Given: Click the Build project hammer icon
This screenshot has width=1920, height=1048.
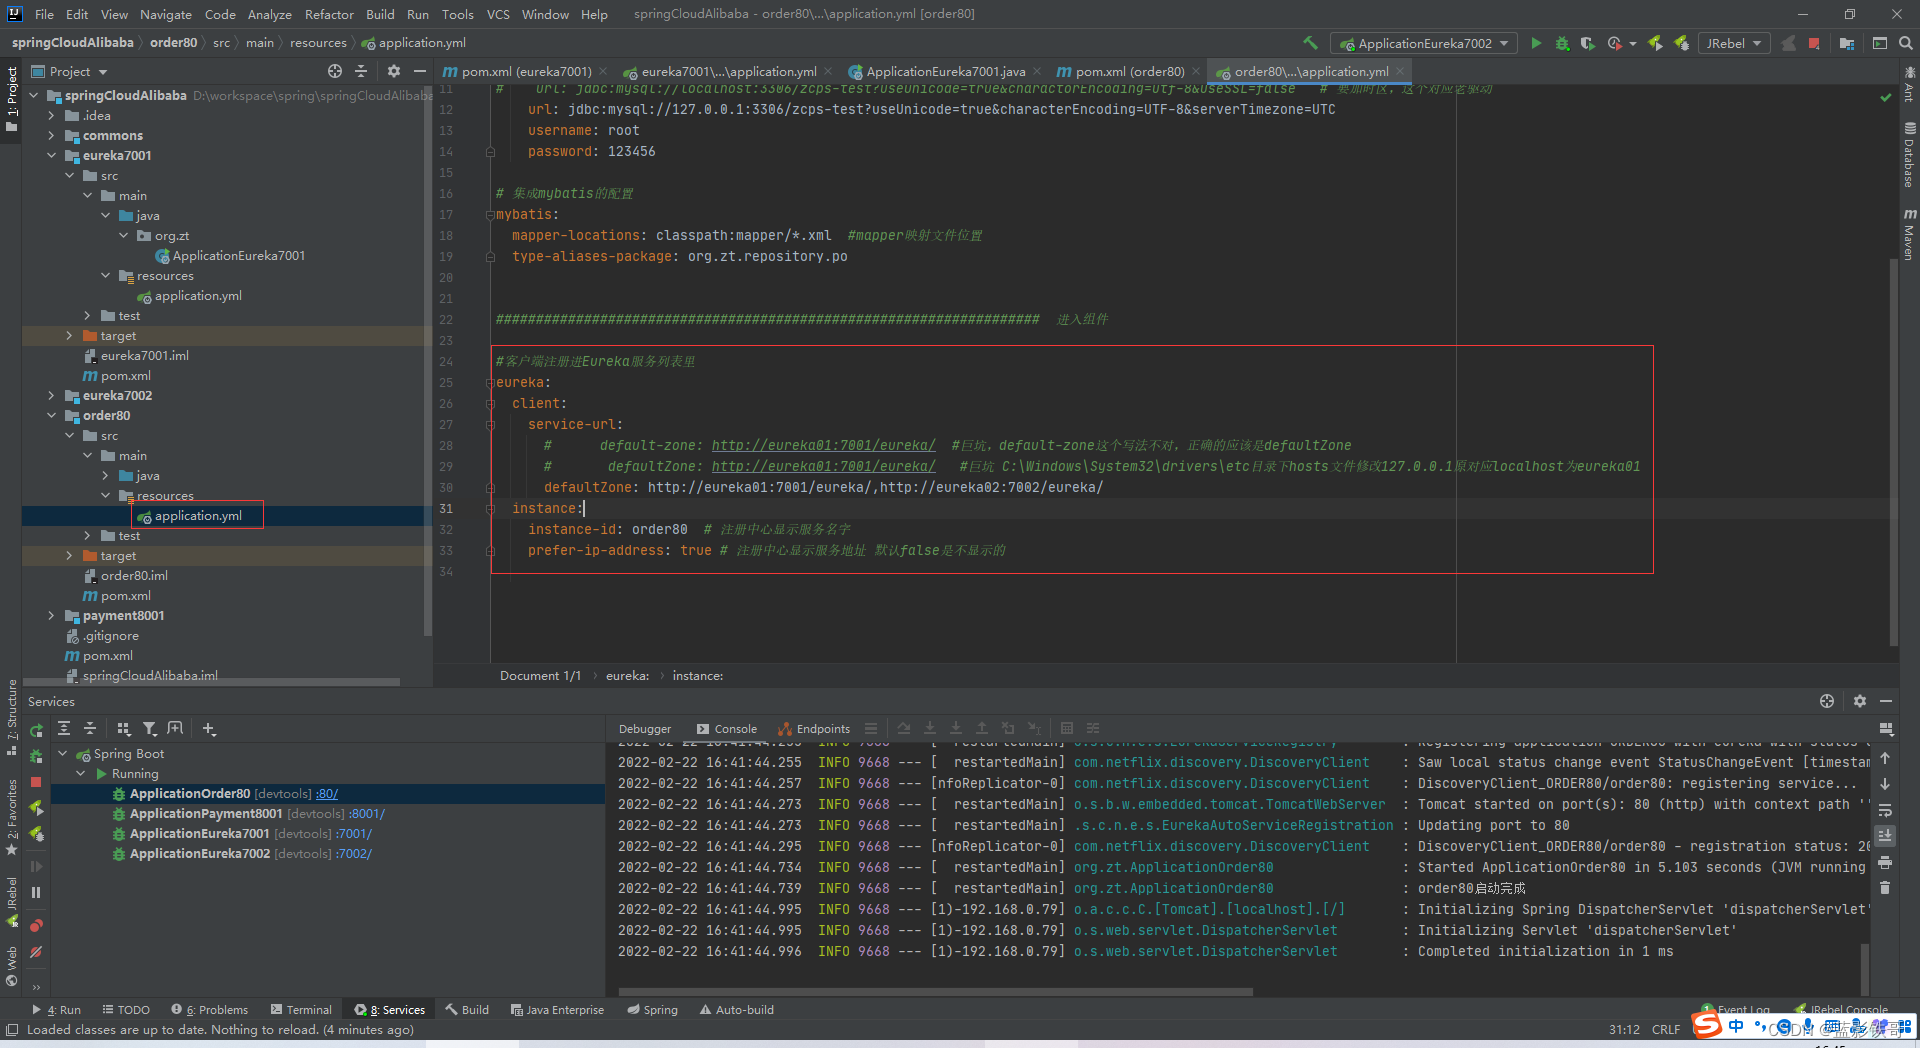Looking at the screenshot, I should pyautogui.click(x=1310, y=43).
